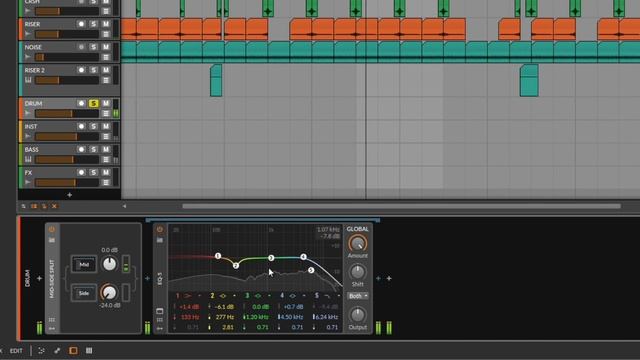Select band 4 bell type icon
The height and width of the screenshot is (360, 640).
[x=292, y=296]
